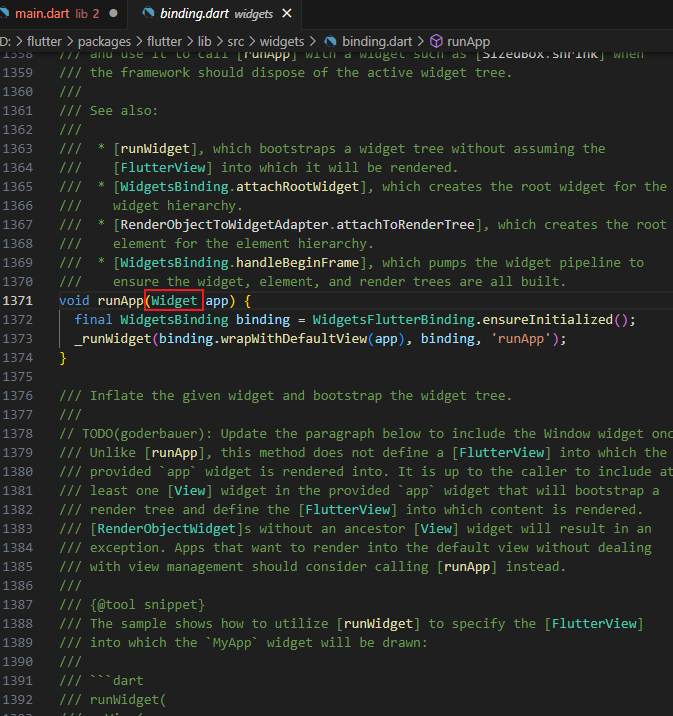
Task: Click 'TODO(goderbauer)' comment on line 1378
Action: 143,434
